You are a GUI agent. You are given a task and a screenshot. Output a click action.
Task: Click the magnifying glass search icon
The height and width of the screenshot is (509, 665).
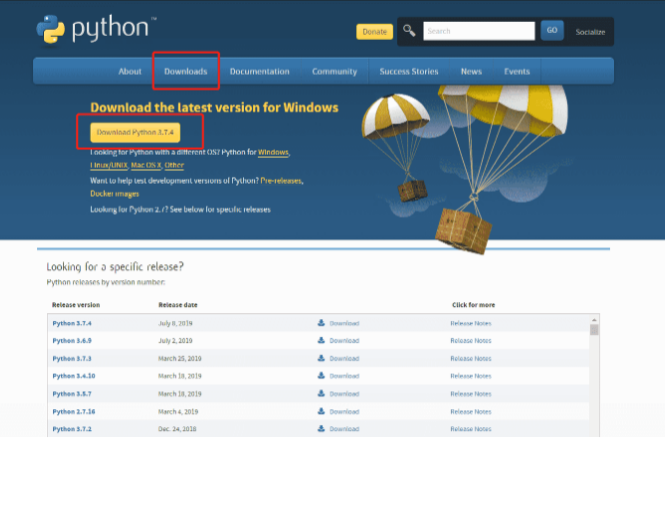[409, 31]
